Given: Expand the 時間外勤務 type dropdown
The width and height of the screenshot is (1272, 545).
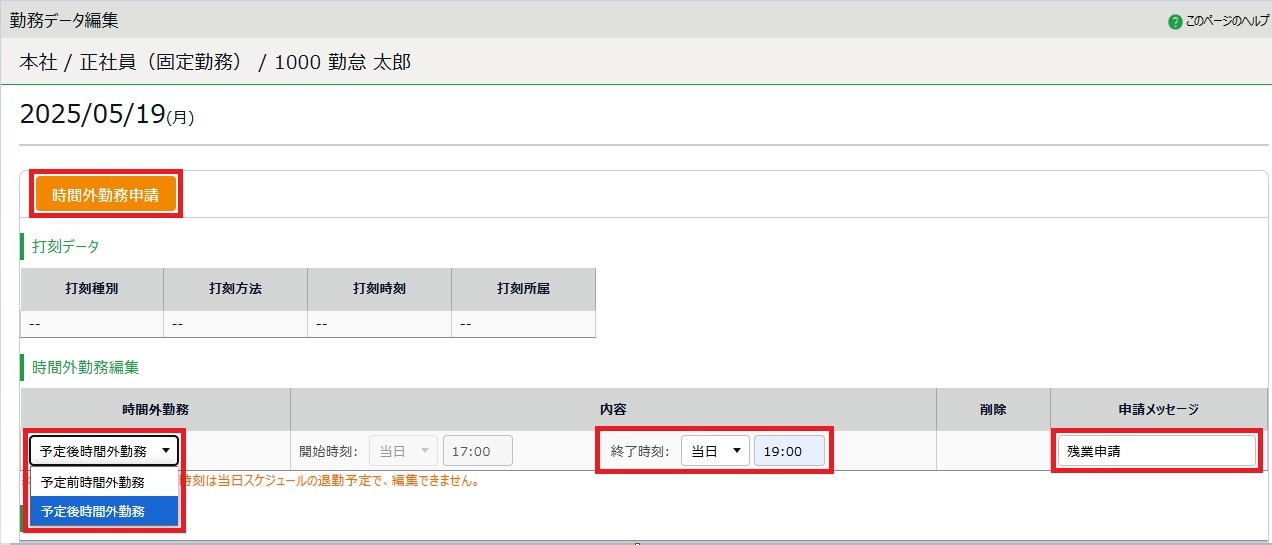Looking at the screenshot, I should (104, 451).
